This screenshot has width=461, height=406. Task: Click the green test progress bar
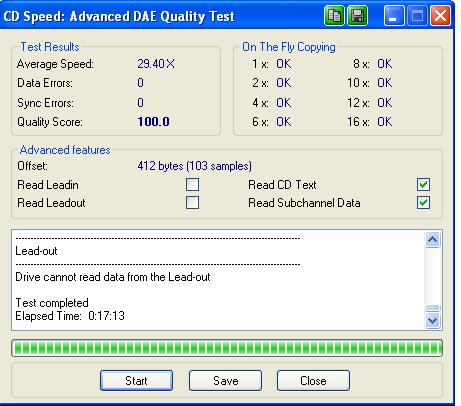[x=227, y=348]
